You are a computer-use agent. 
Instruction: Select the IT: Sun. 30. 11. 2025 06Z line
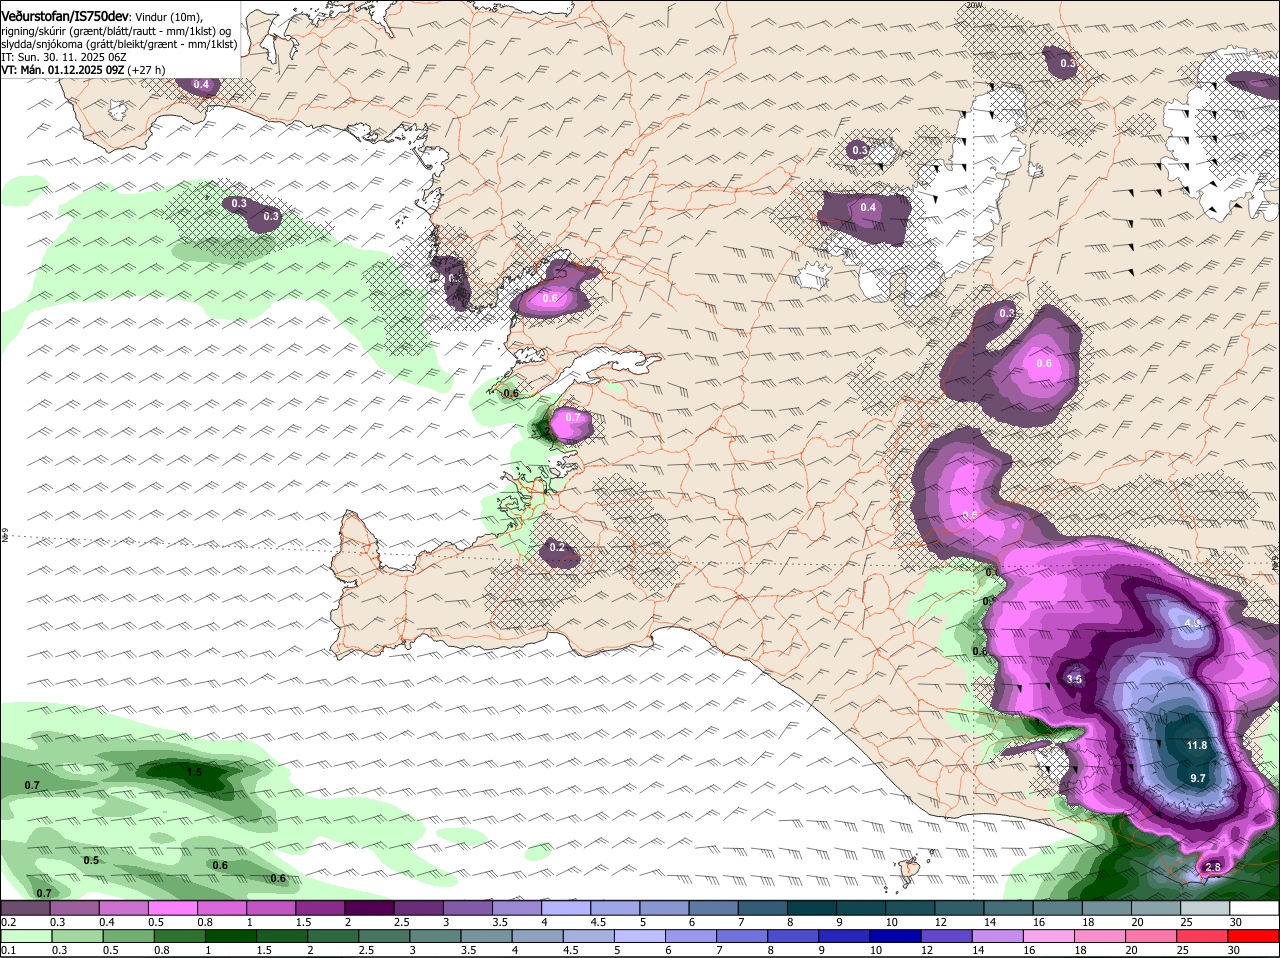64,57
